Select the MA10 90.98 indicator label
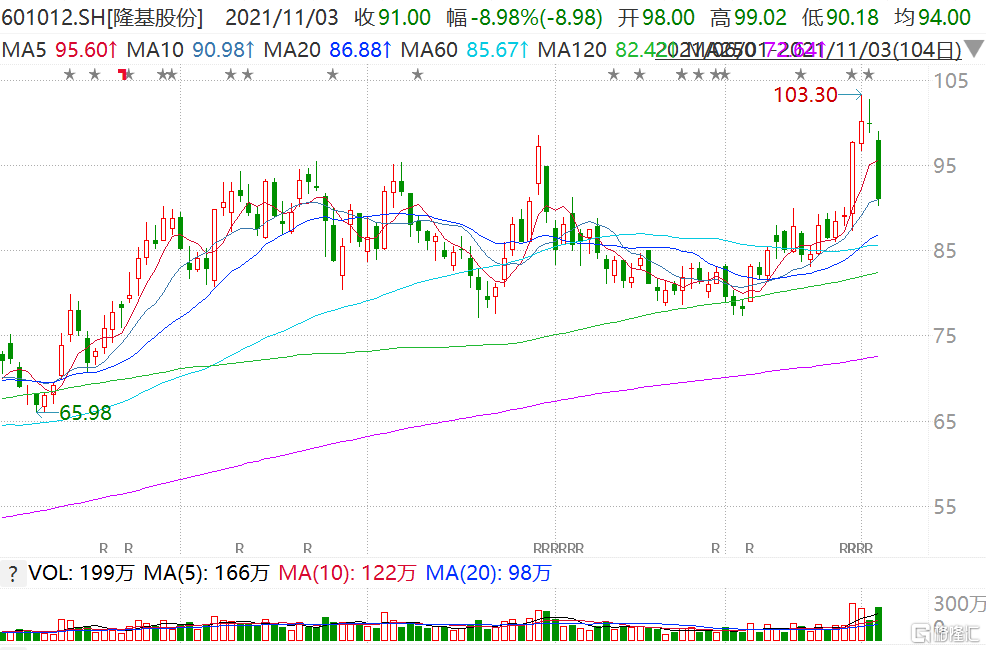Screen dimensions: 986x650 pos(191,49)
